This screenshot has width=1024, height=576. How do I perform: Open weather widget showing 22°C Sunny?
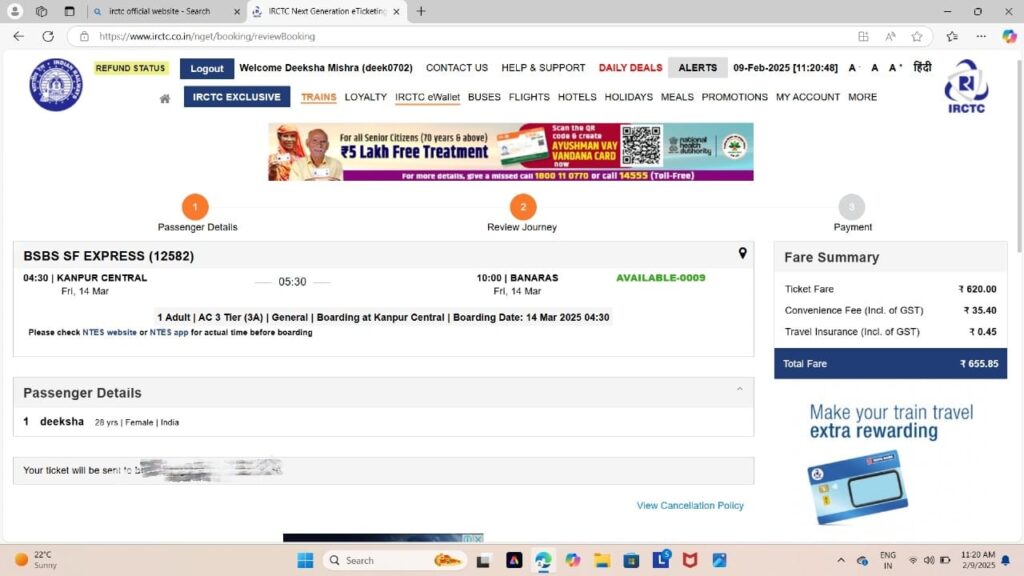pyautogui.click(x=37, y=560)
